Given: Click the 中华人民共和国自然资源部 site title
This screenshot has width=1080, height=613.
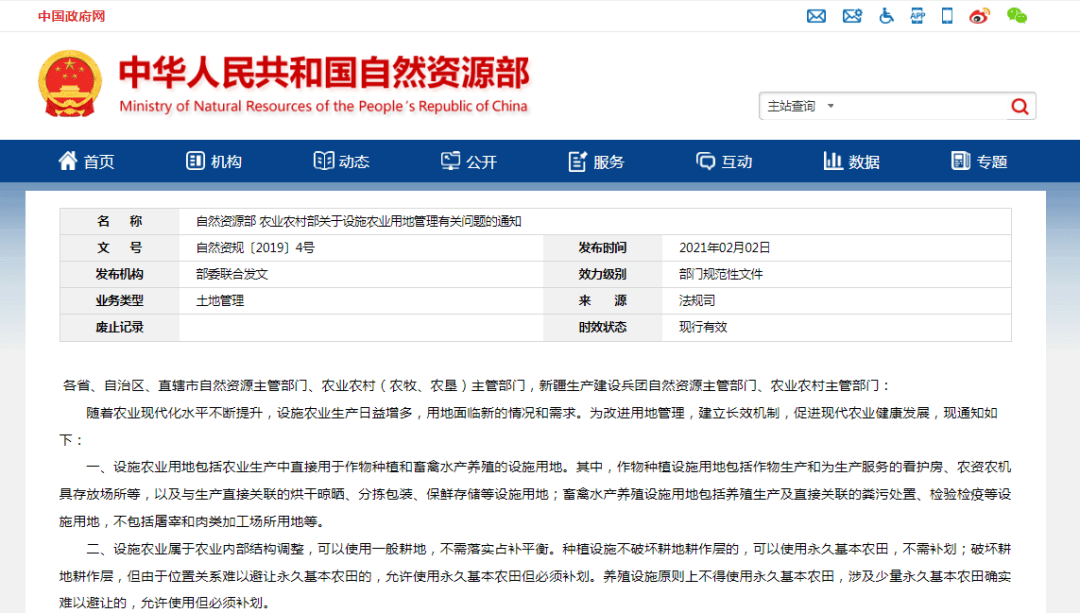Looking at the screenshot, I should [x=324, y=73].
